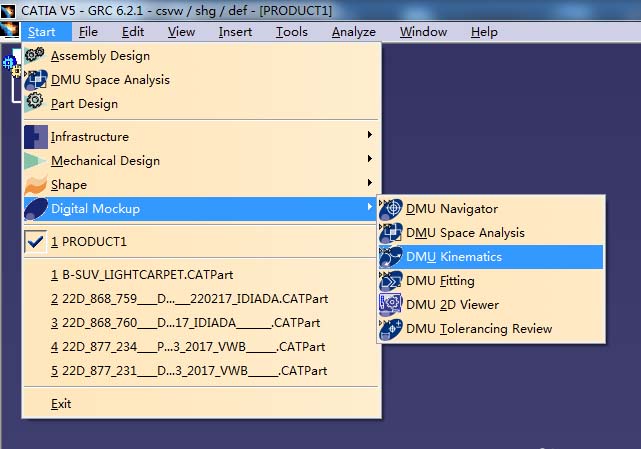
Task: Open recent file 22D_877_234 VWB.CATPart
Action: (200, 347)
